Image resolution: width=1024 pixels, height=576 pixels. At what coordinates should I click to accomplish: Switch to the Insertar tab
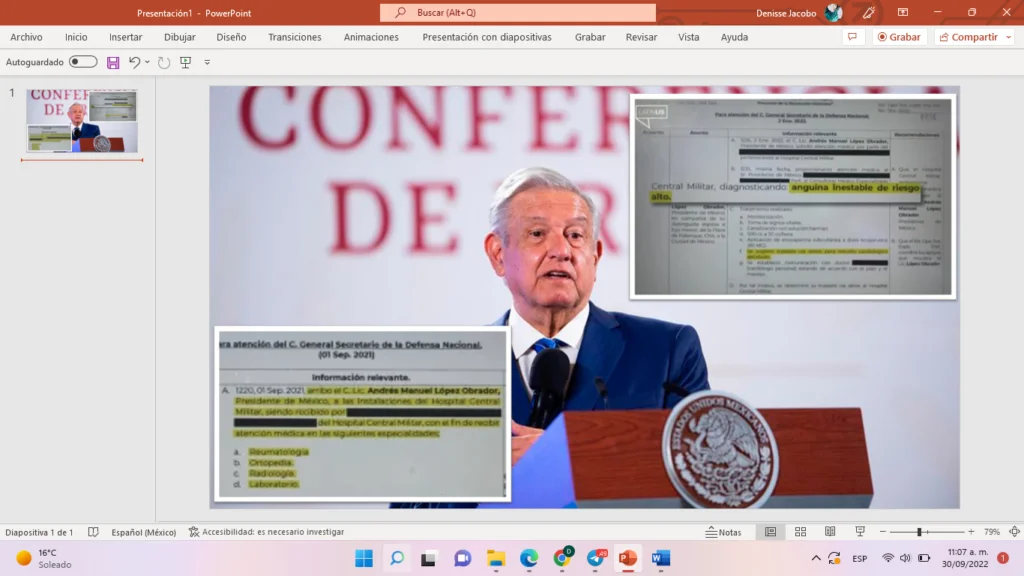(x=125, y=37)
